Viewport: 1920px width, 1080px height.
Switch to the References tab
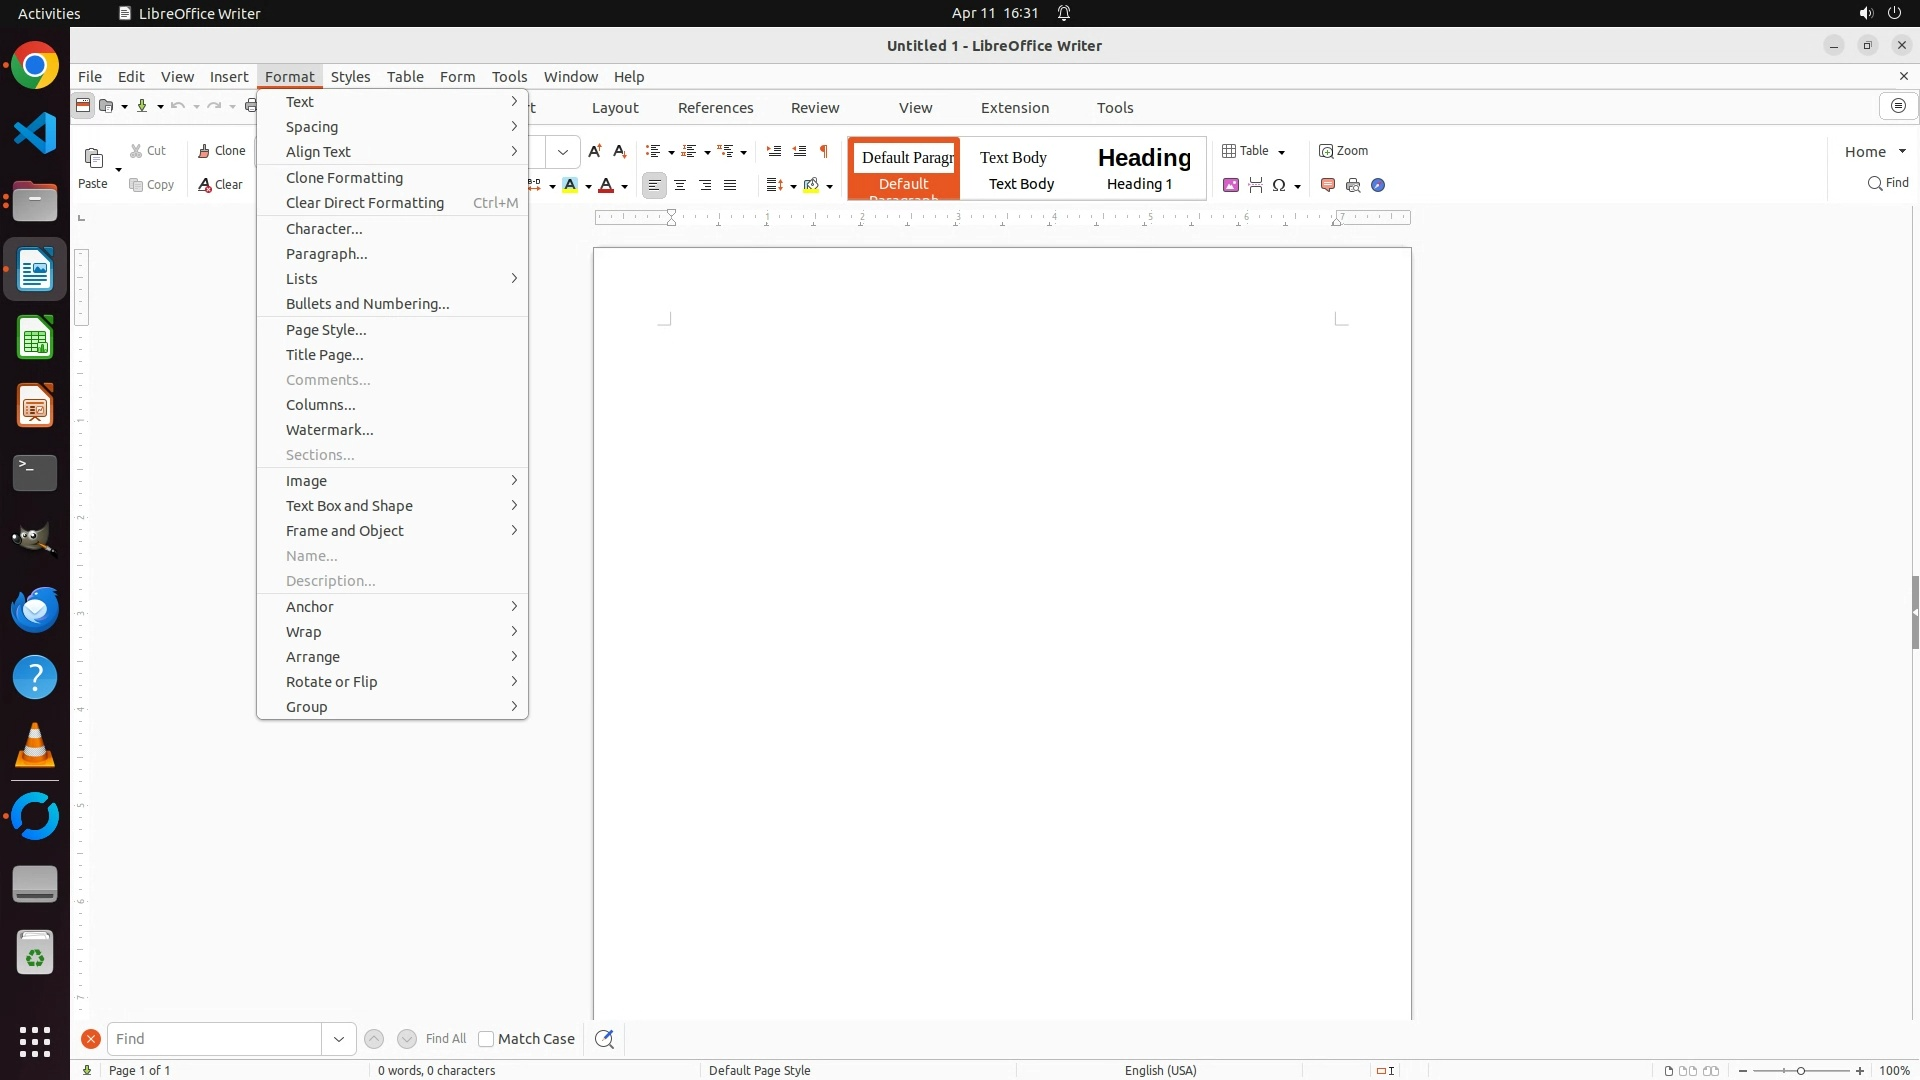715,108
